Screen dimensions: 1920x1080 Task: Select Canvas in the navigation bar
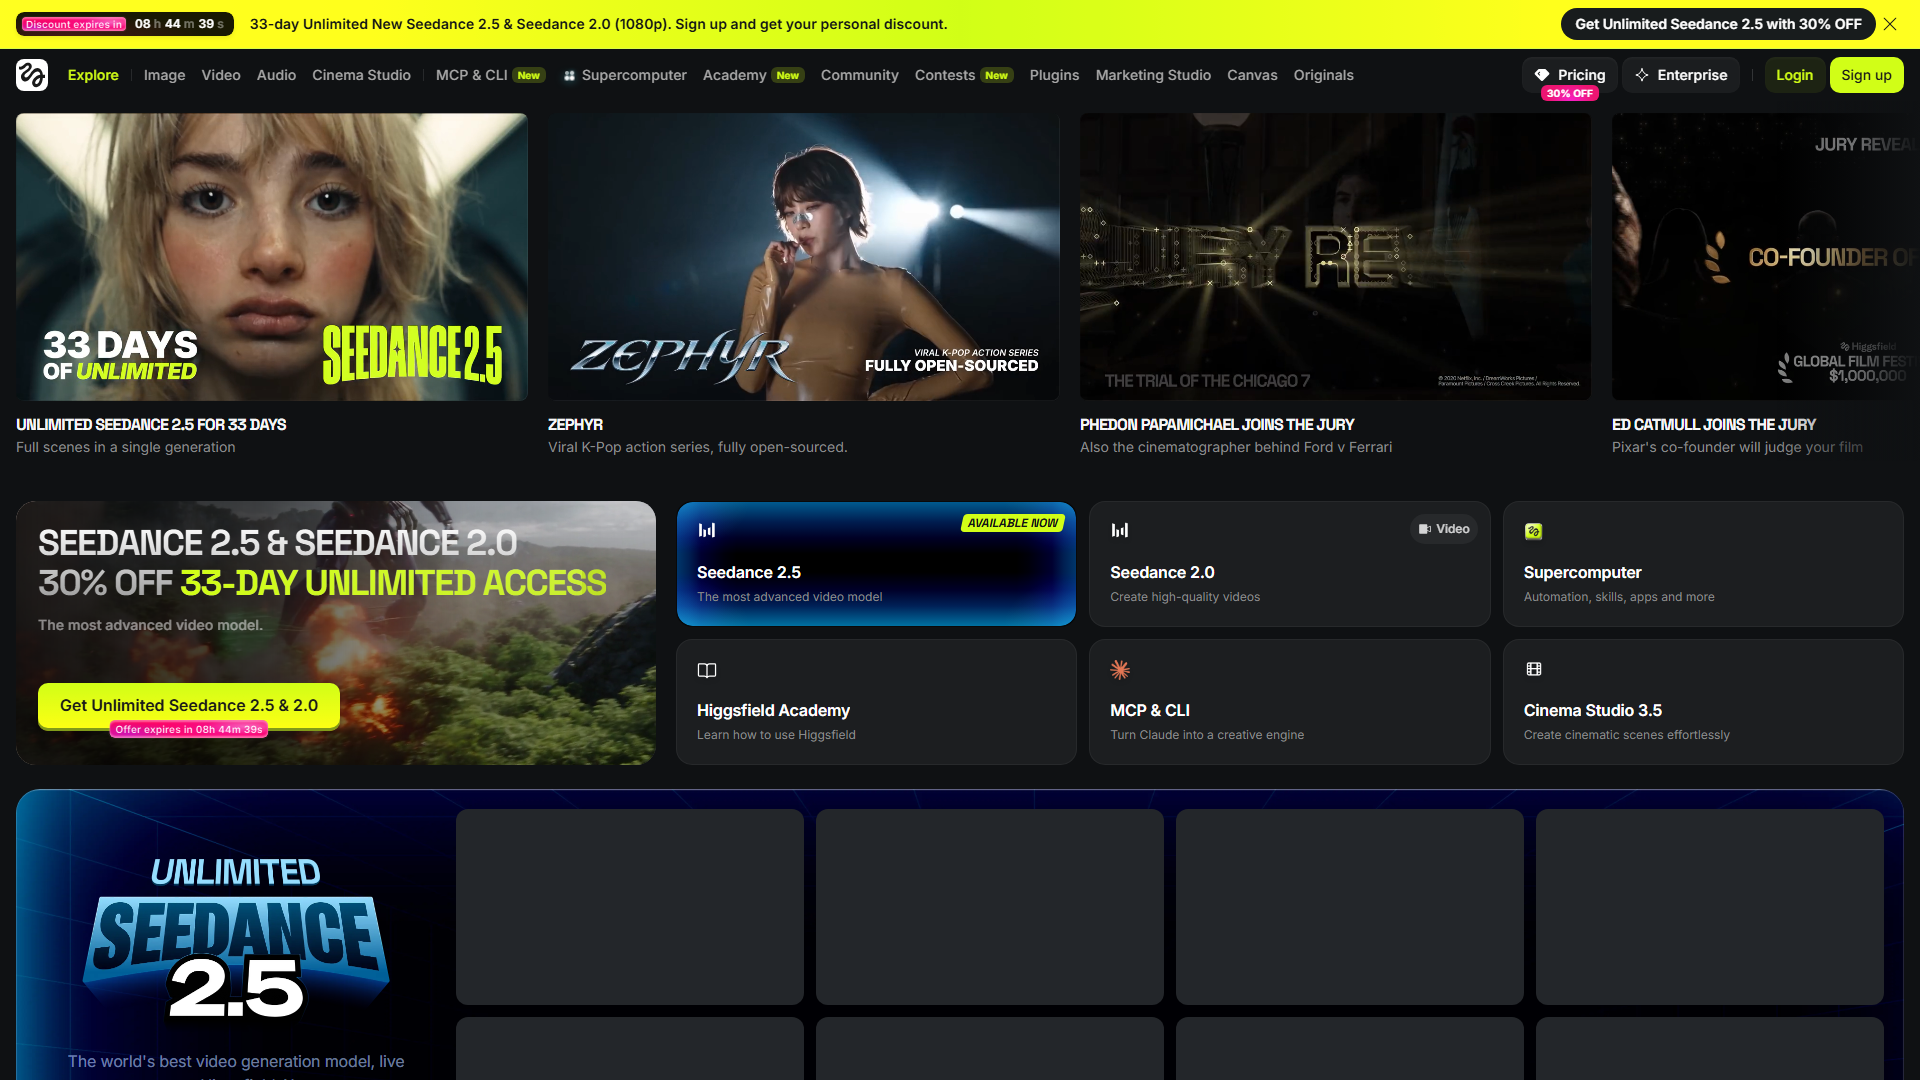point(1252,75)
